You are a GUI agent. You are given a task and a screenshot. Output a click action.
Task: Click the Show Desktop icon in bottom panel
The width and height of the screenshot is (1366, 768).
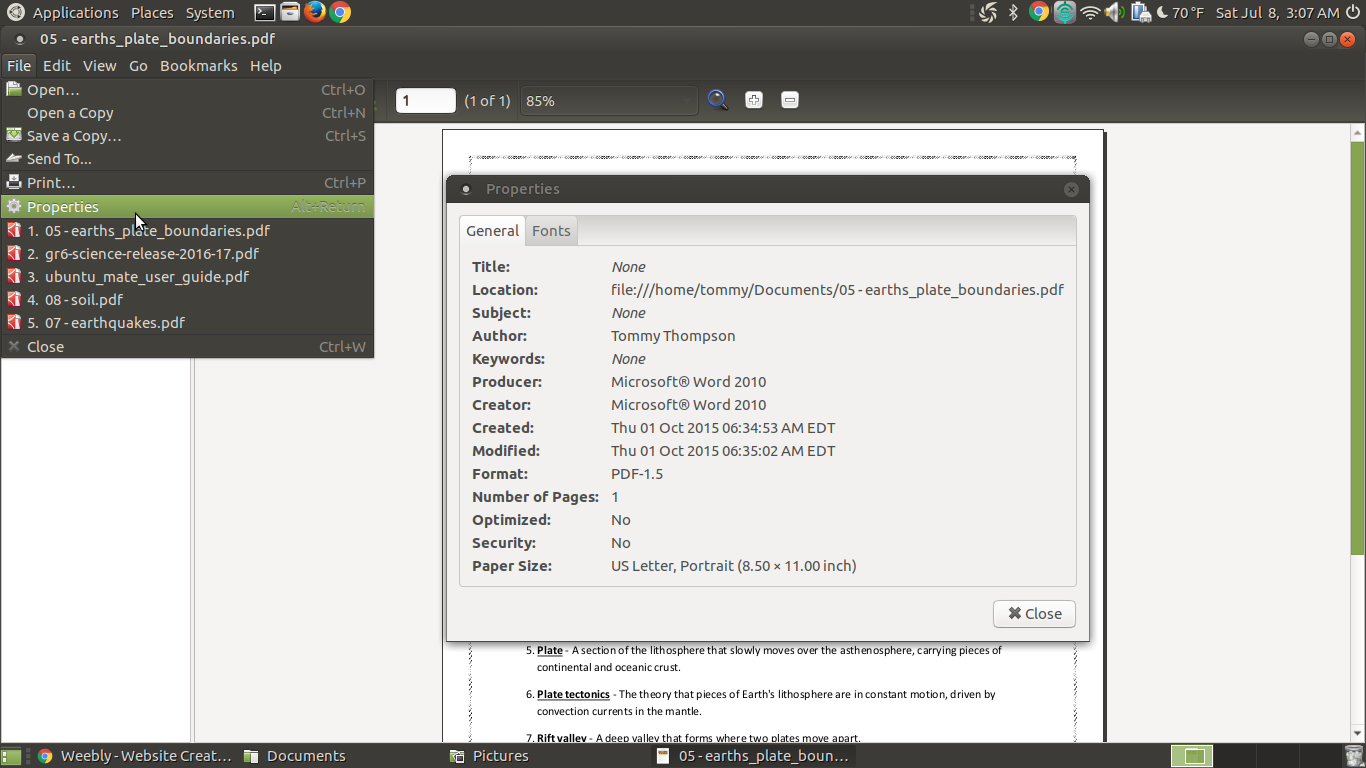click(11, 756)
